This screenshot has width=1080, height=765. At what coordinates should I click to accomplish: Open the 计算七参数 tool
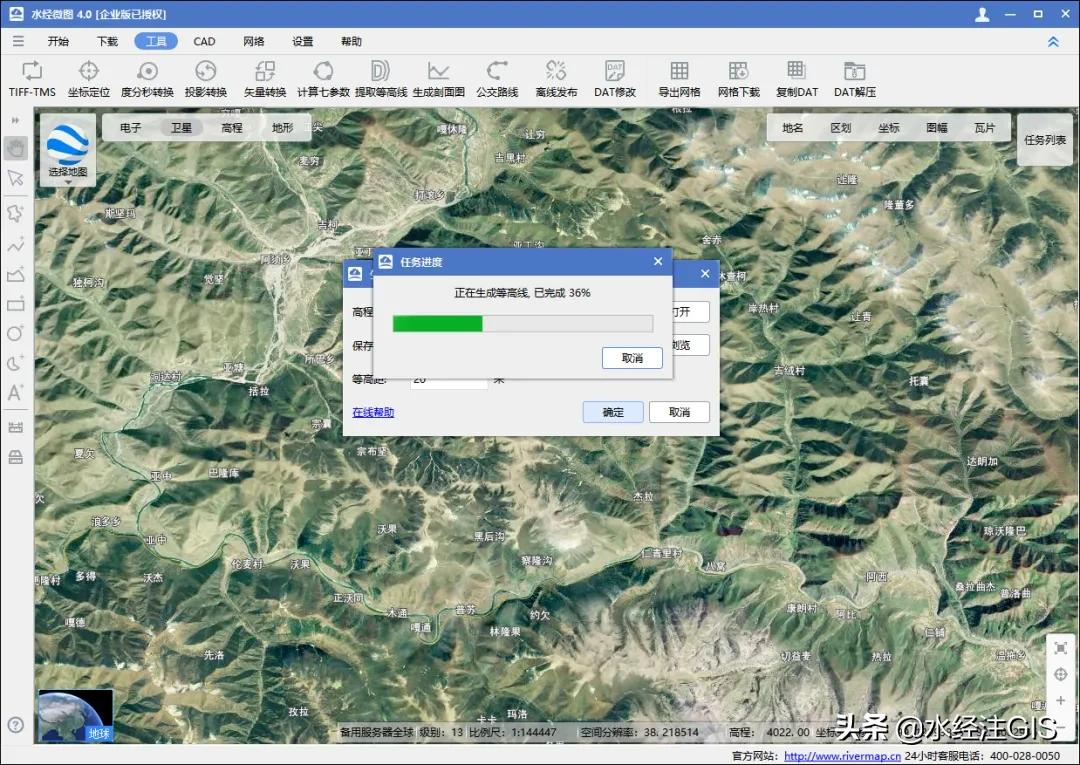(323, 78)
